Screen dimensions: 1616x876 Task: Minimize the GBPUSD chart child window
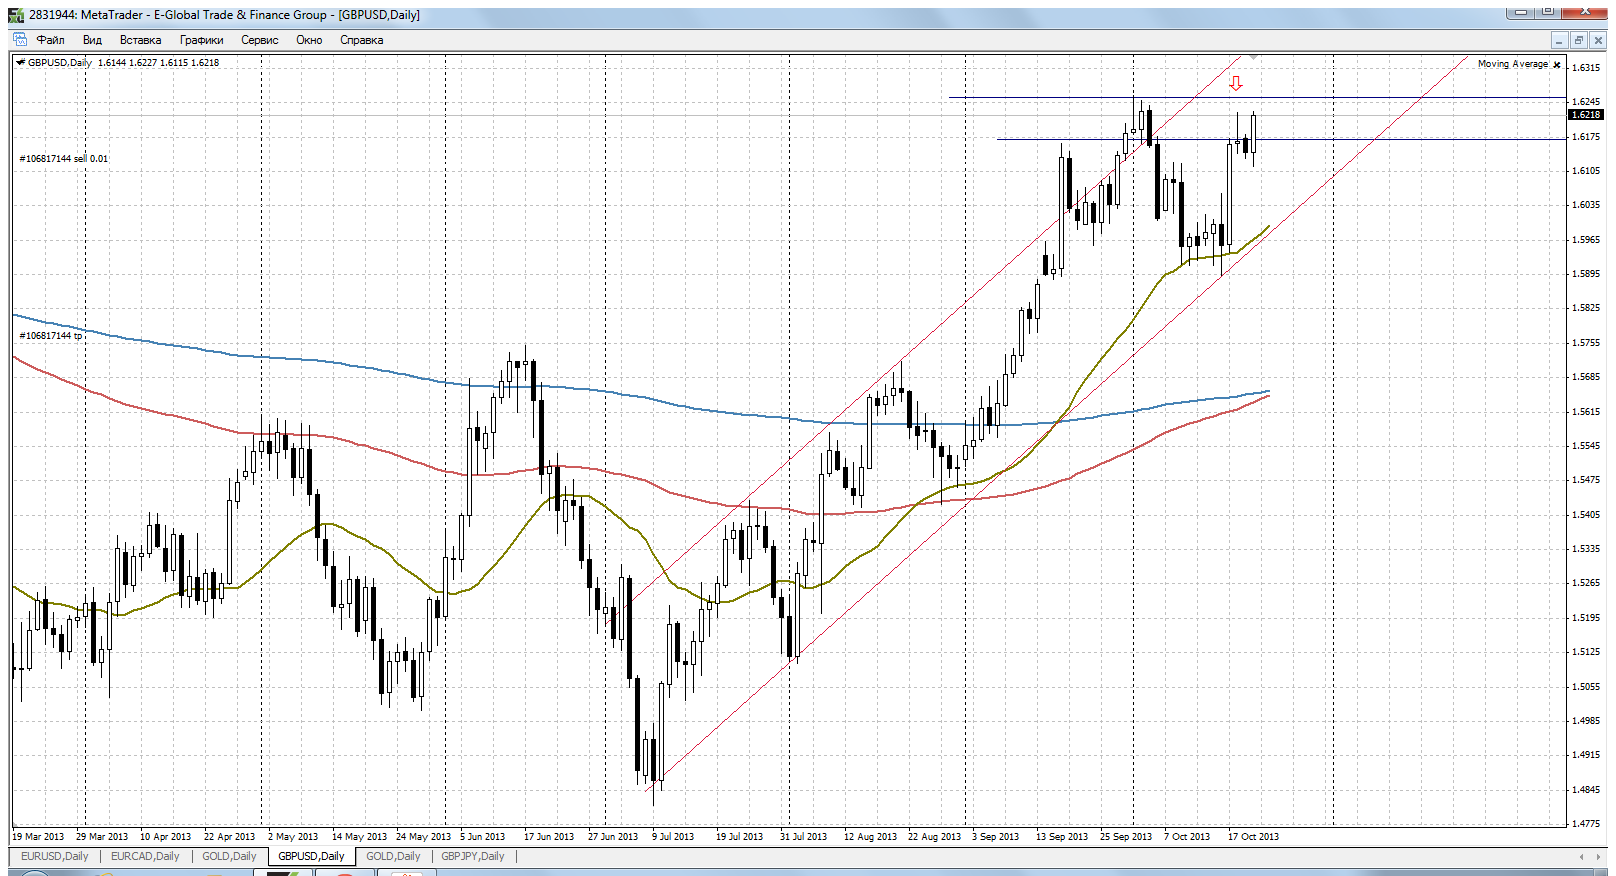[x=1559, y=40]
